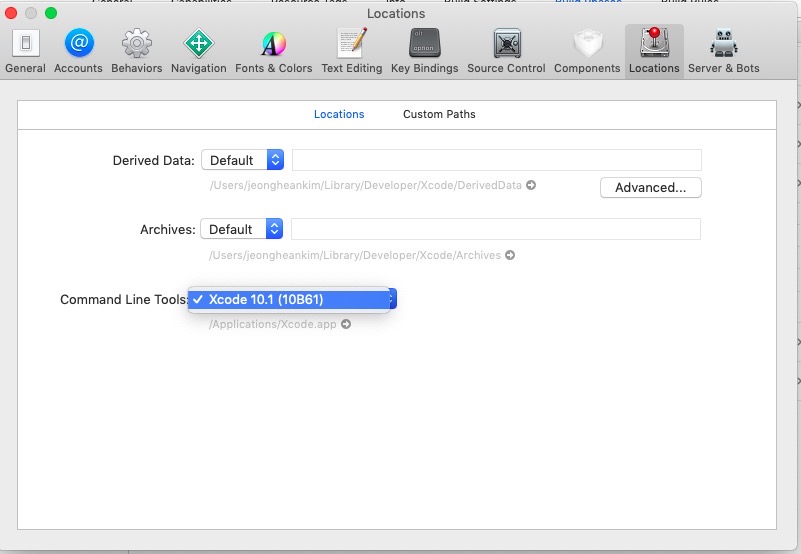Open the Behaviors preferences pane

pos(136,51)
